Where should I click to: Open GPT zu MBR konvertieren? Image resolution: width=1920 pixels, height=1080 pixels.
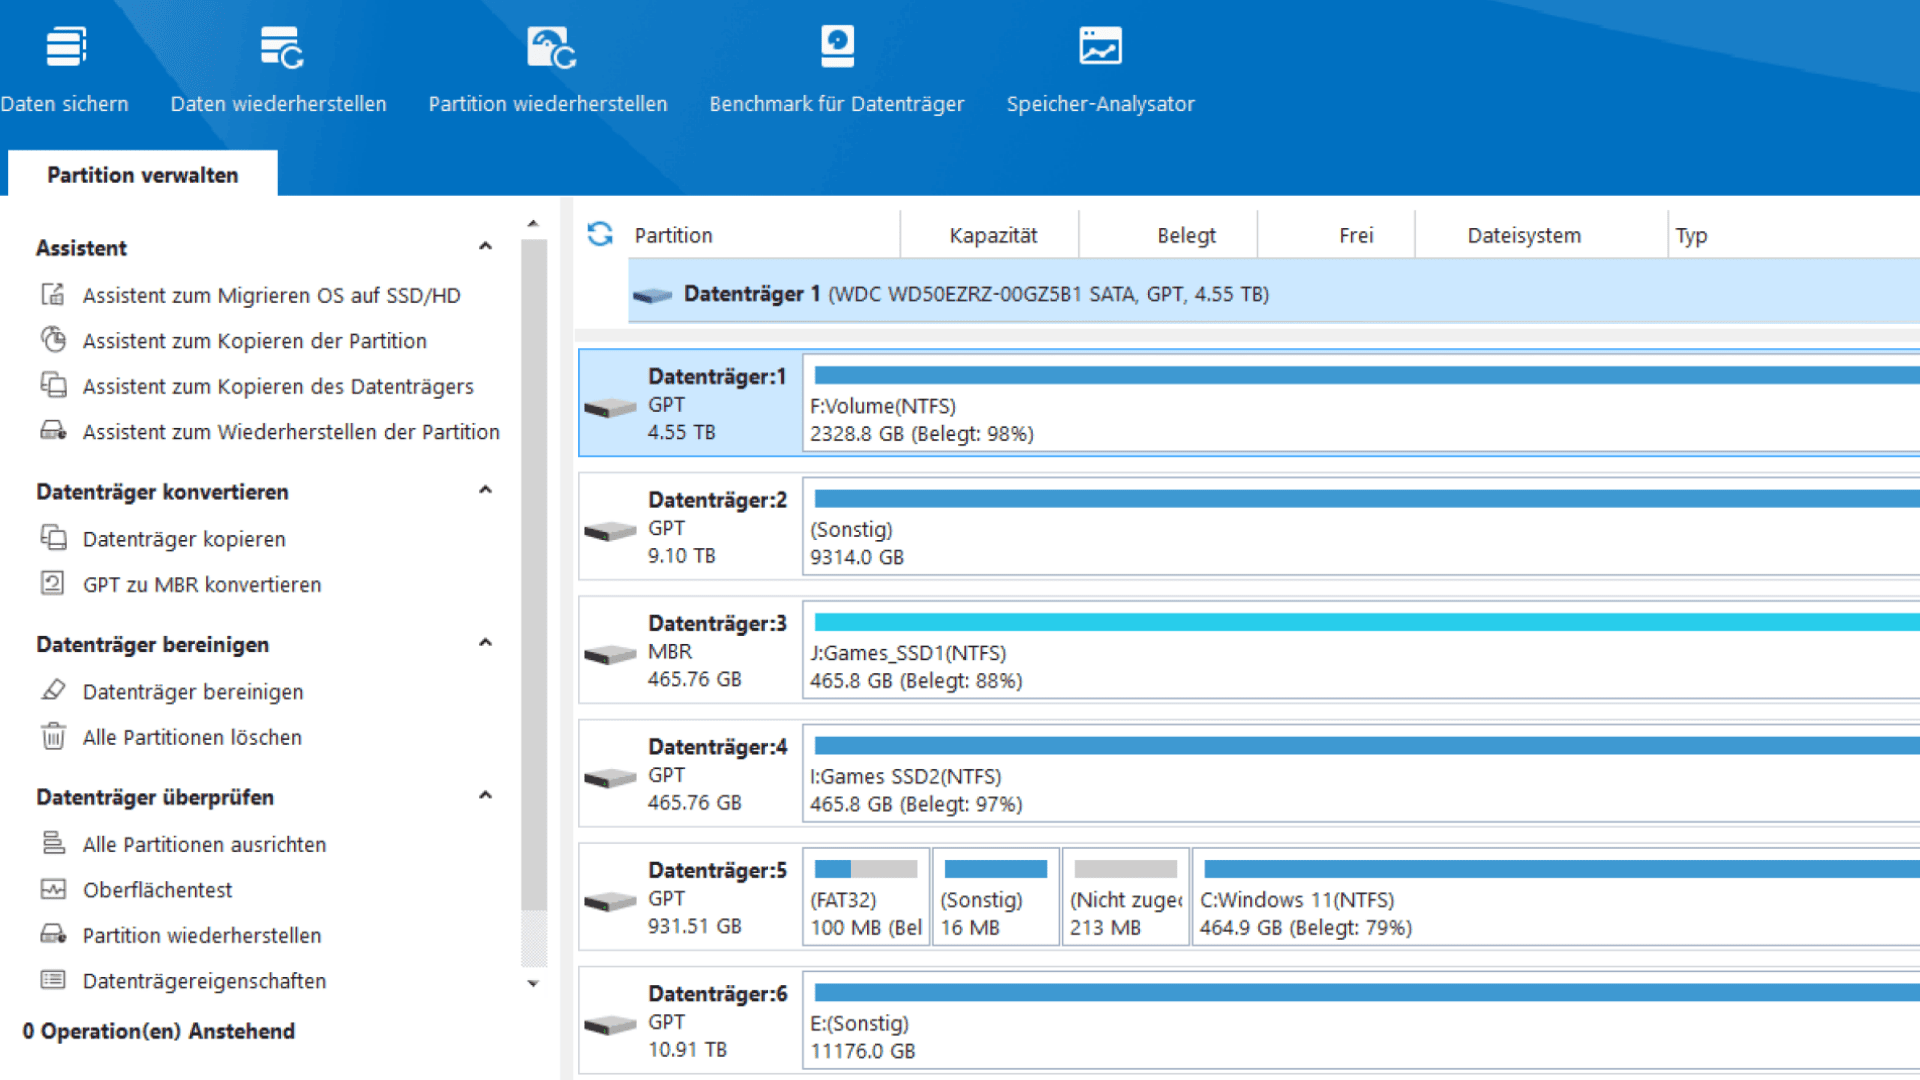click(201, 584)
